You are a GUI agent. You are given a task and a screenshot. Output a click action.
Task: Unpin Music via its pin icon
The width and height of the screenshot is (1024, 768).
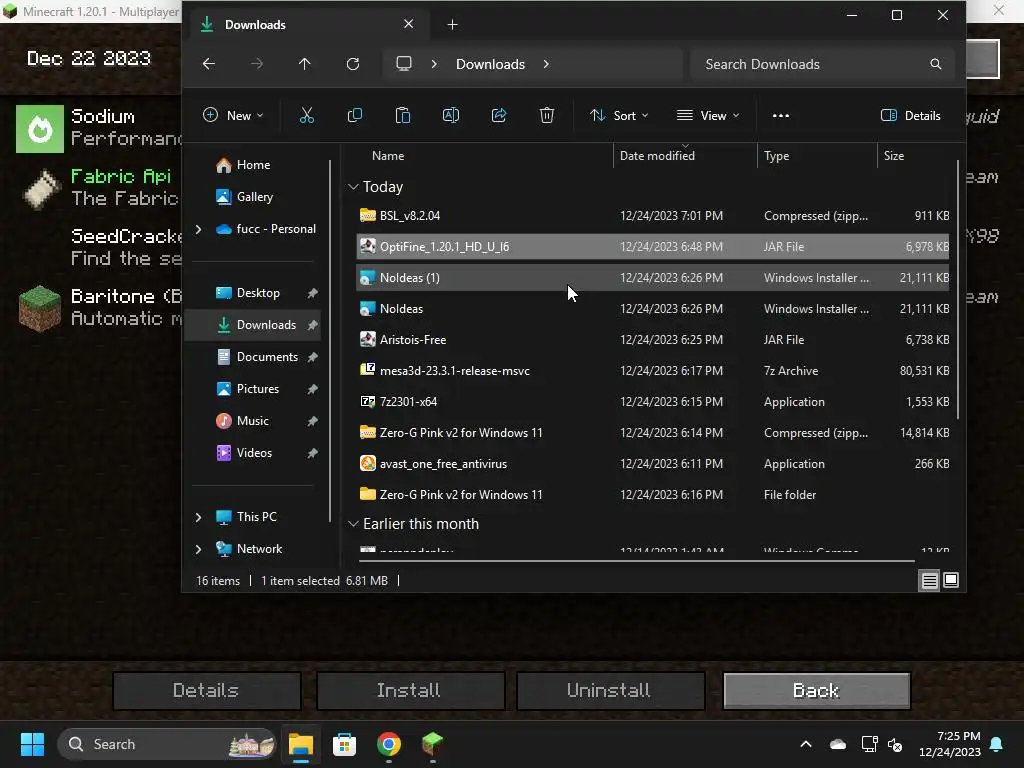312,421
